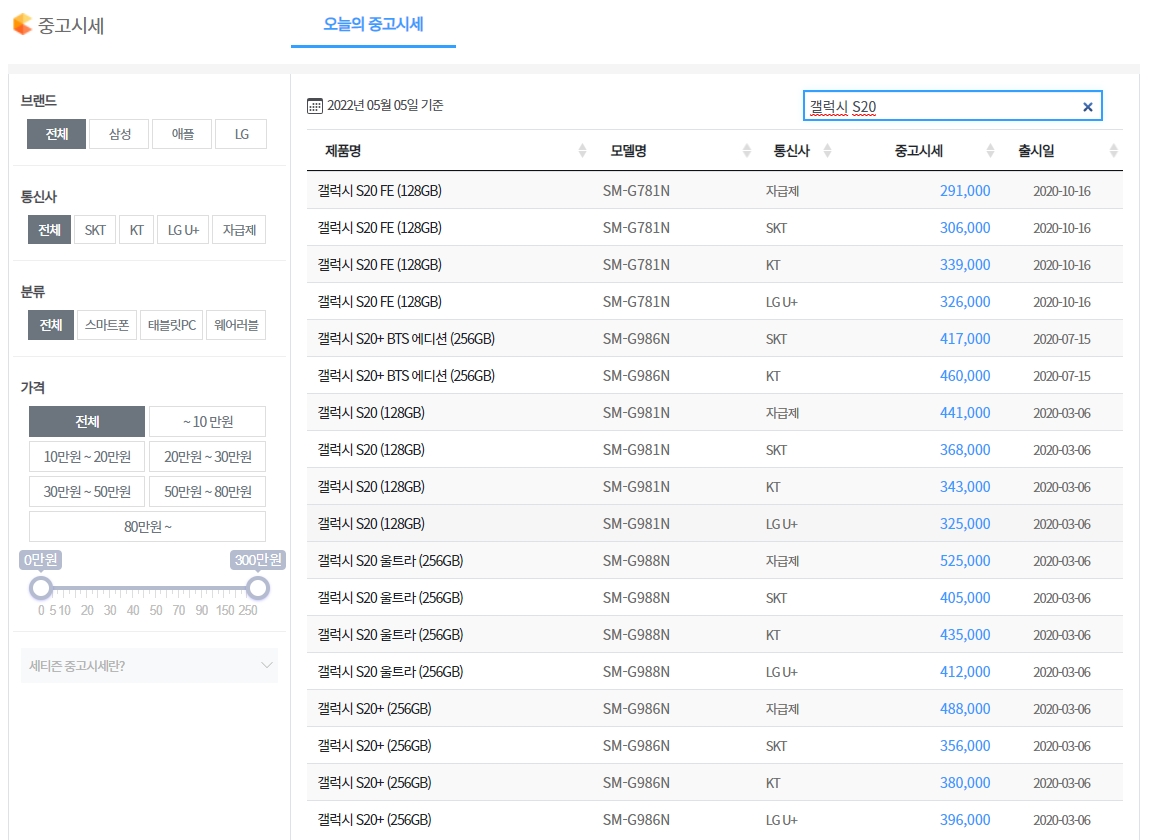Click price 306,000 for S20 FE SKT
1151x840 pixels.
[x=965, y=228]
